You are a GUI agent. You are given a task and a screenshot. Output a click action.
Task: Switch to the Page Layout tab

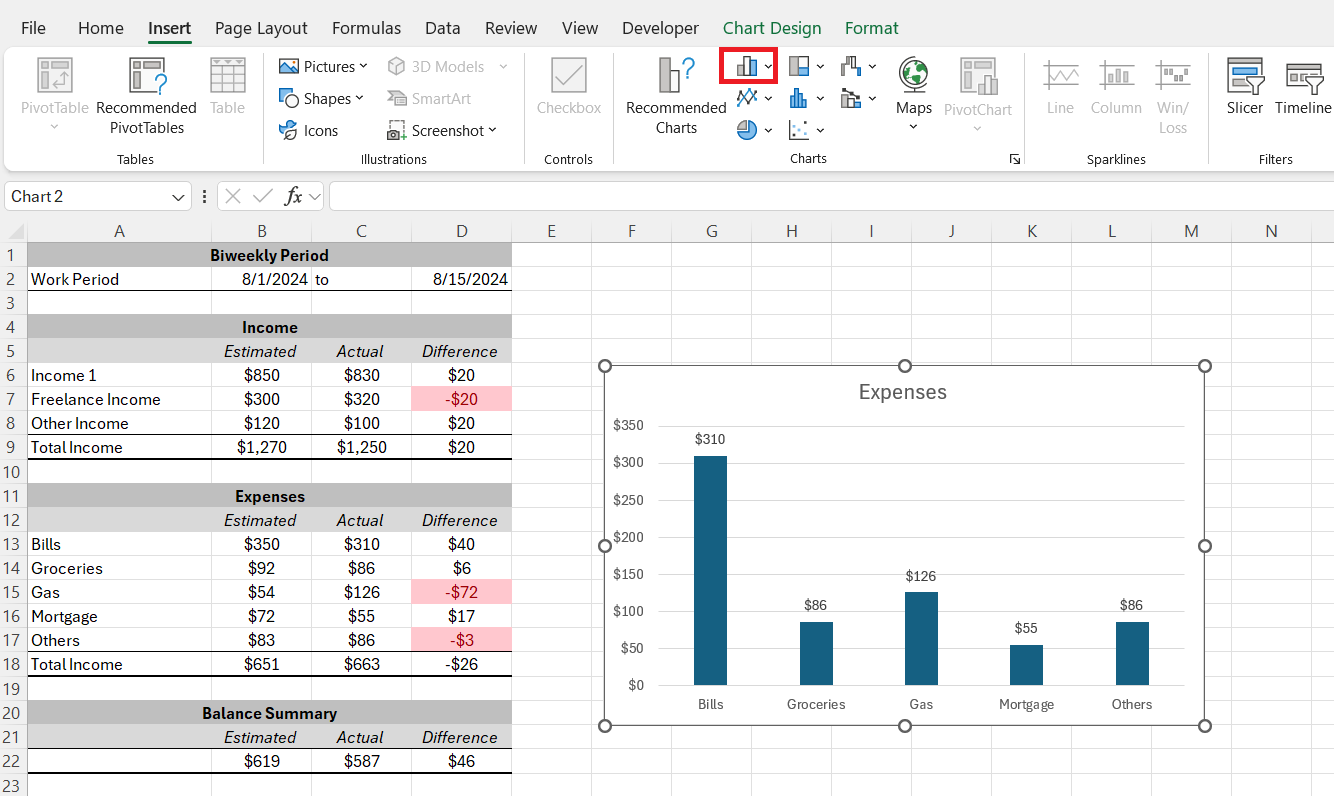[261, 28]
